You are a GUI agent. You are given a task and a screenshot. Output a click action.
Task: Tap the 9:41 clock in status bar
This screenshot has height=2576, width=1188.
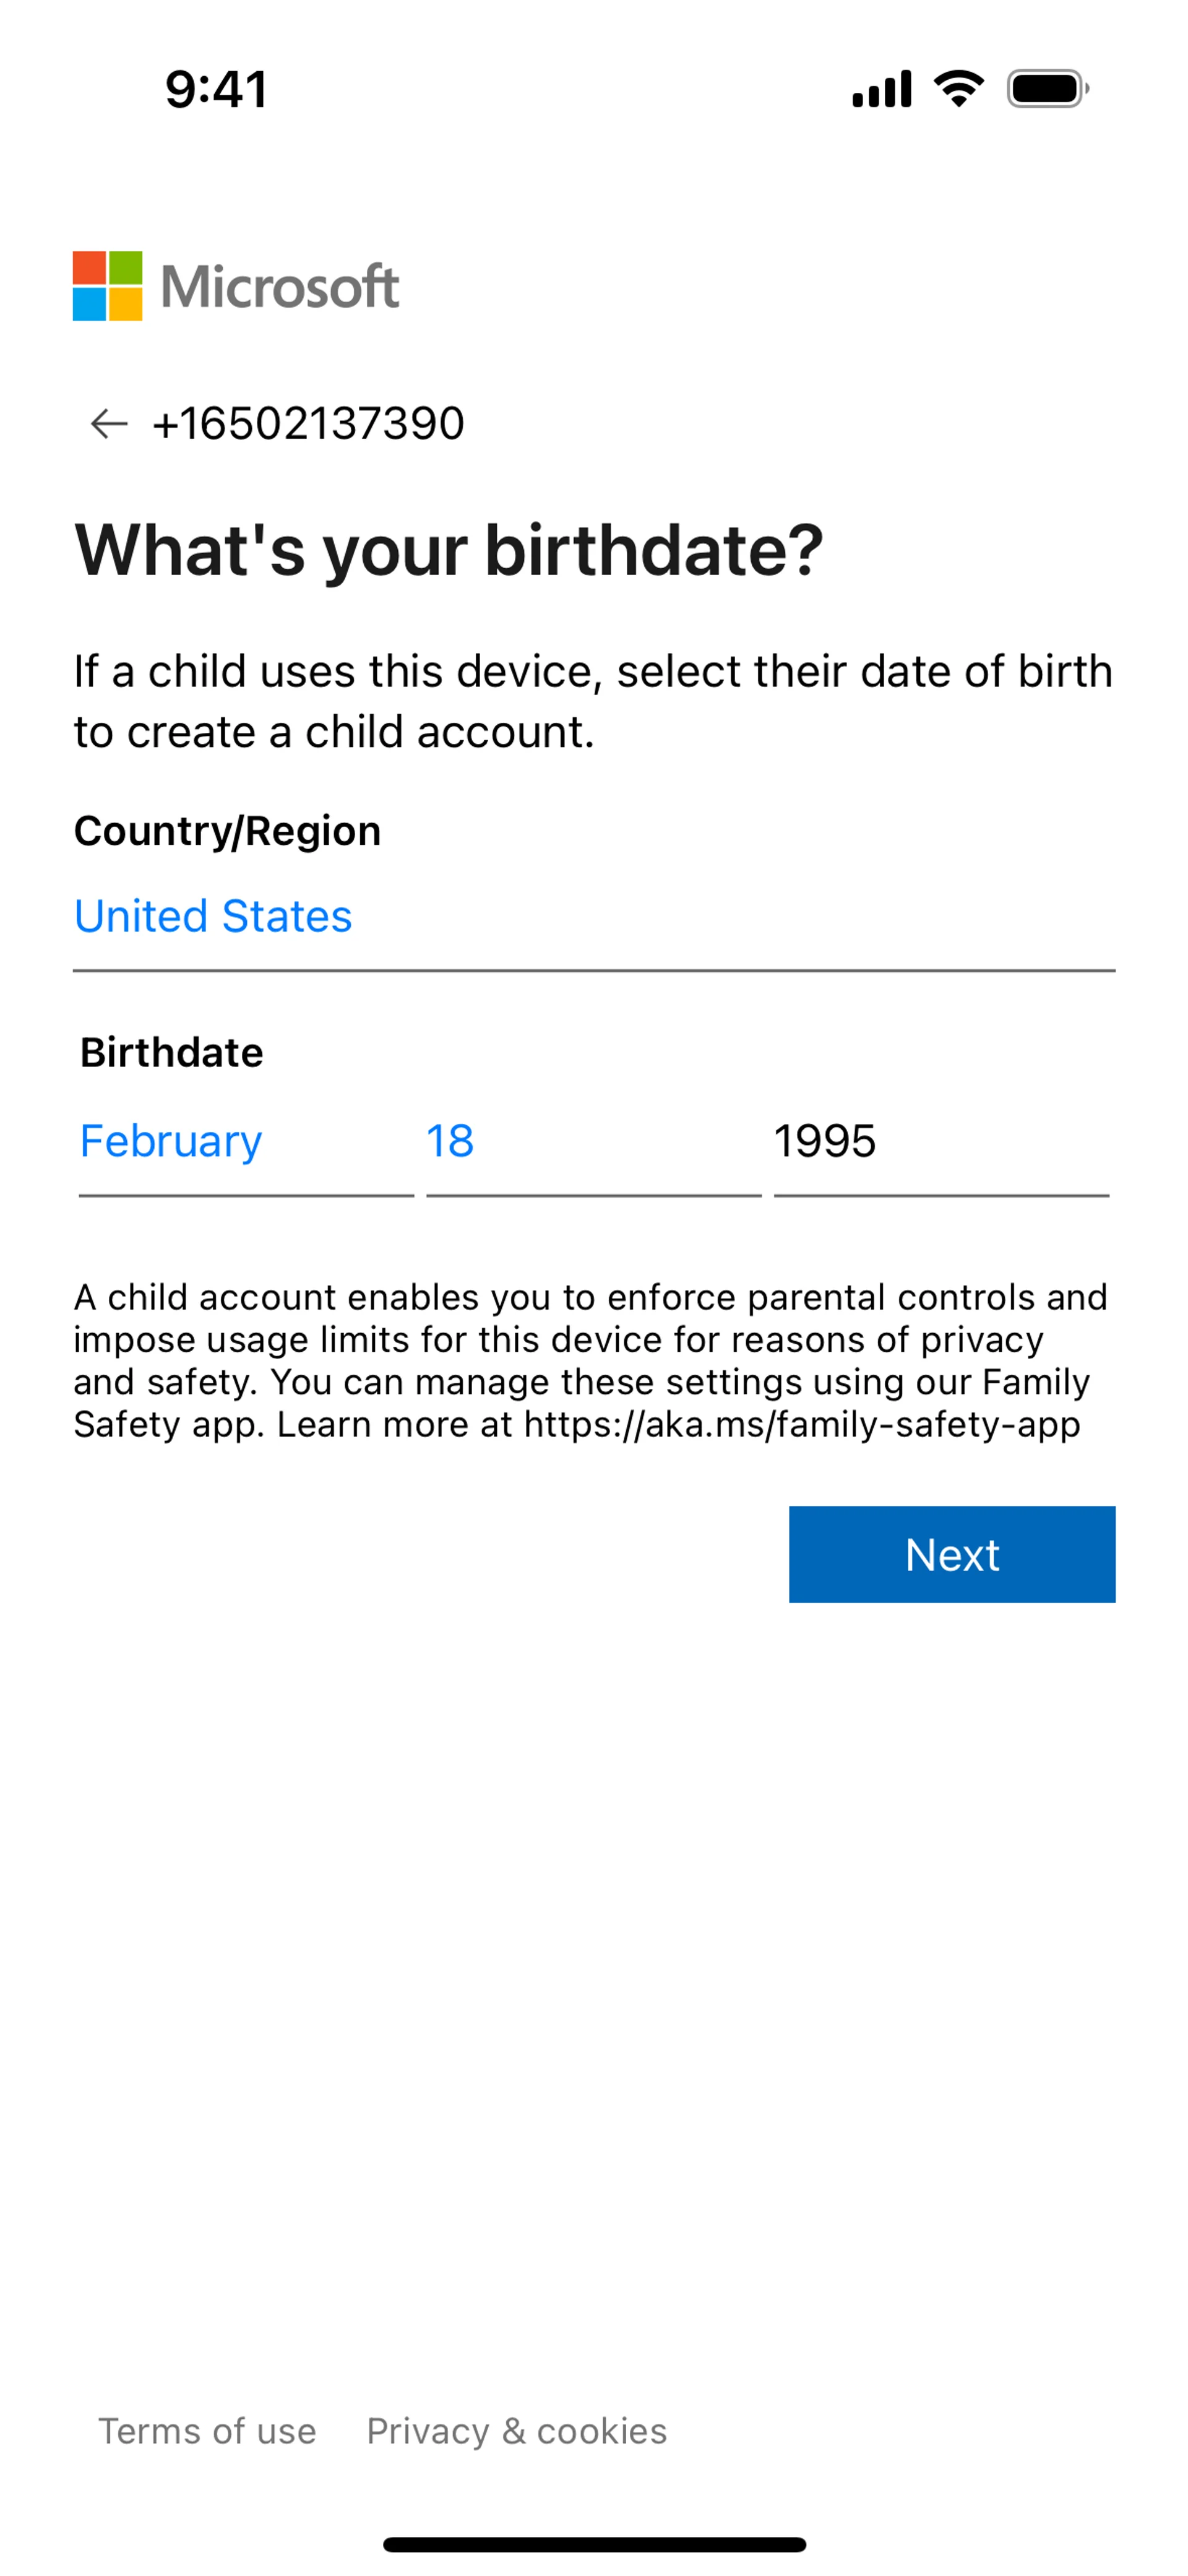(216, 89)
